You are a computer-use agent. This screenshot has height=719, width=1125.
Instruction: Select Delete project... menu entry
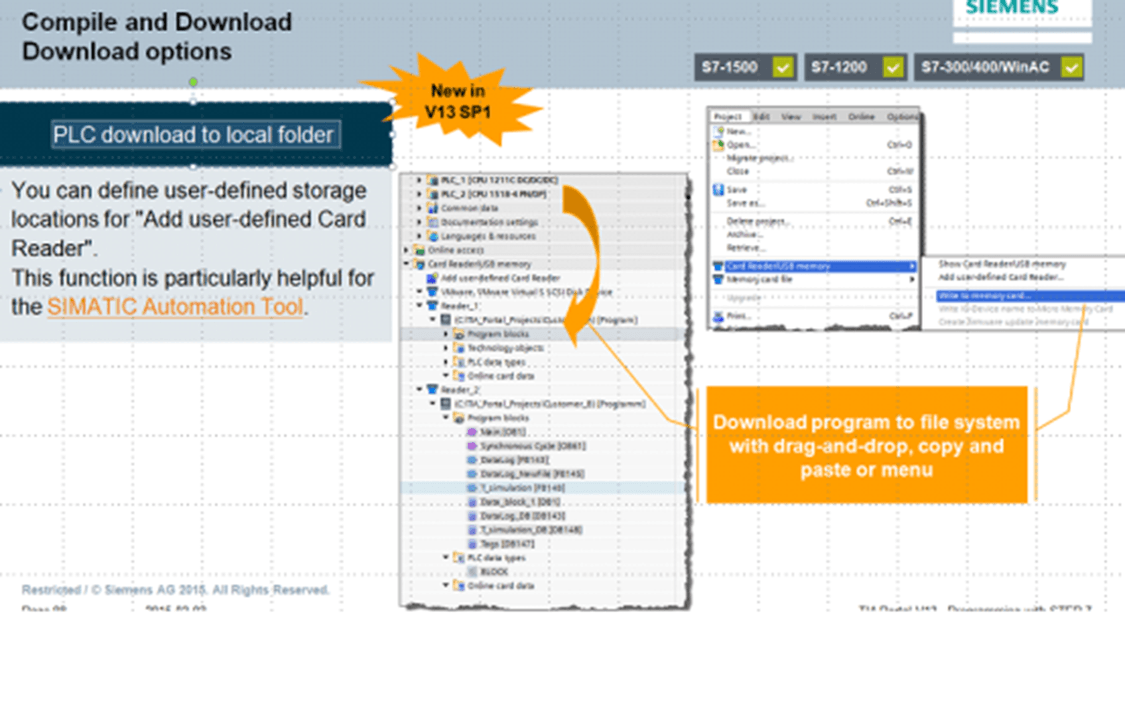tap(757, 221)
